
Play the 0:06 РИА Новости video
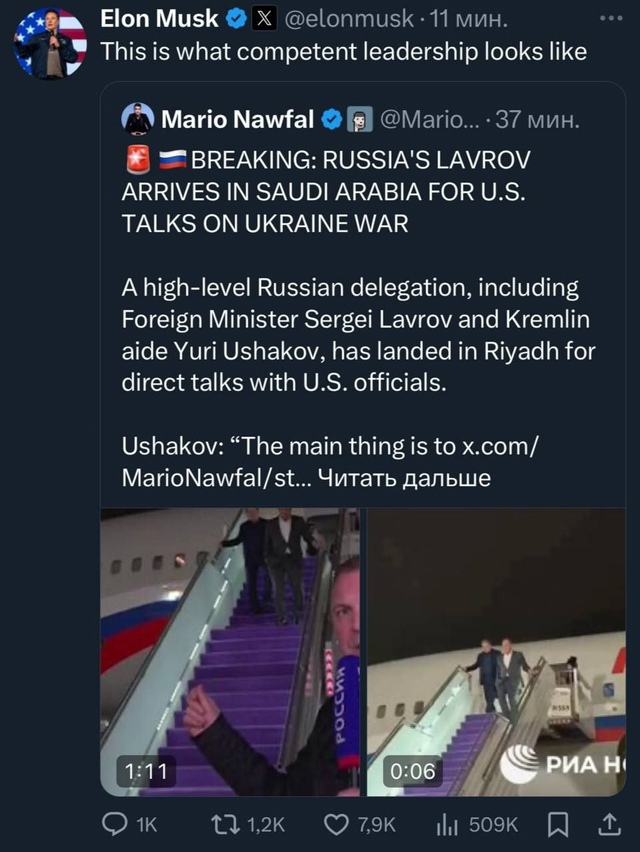[x=496, y=652]
